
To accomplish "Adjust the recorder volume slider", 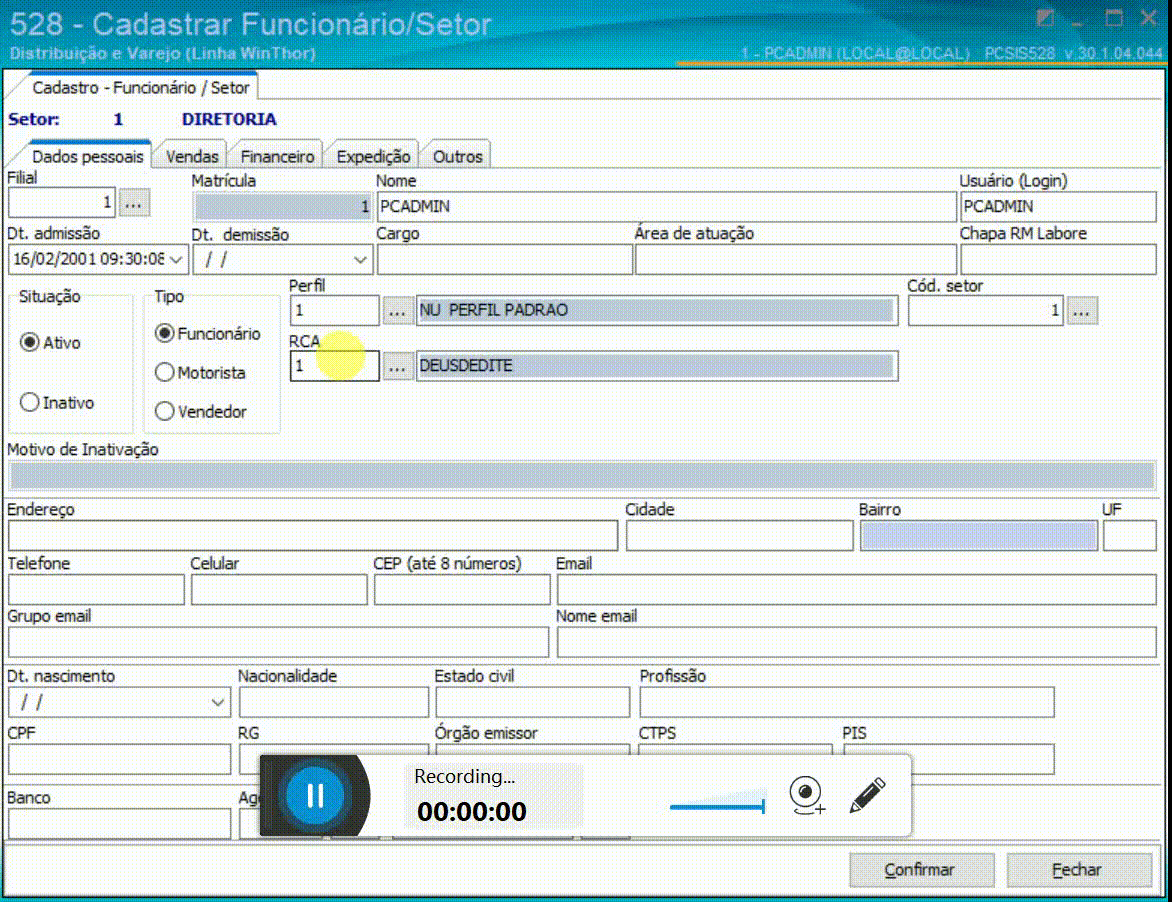I will (718, 806).
